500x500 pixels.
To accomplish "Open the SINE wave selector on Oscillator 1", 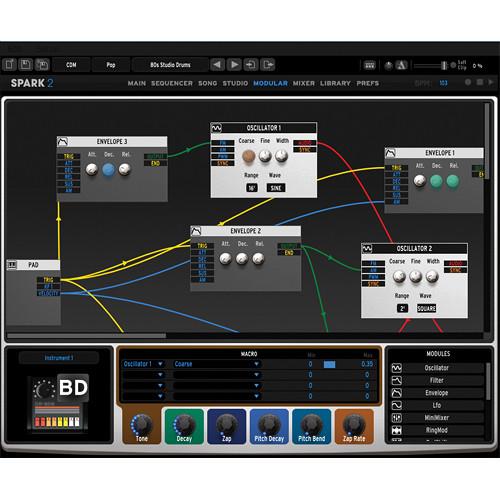I will coord(276,188).
